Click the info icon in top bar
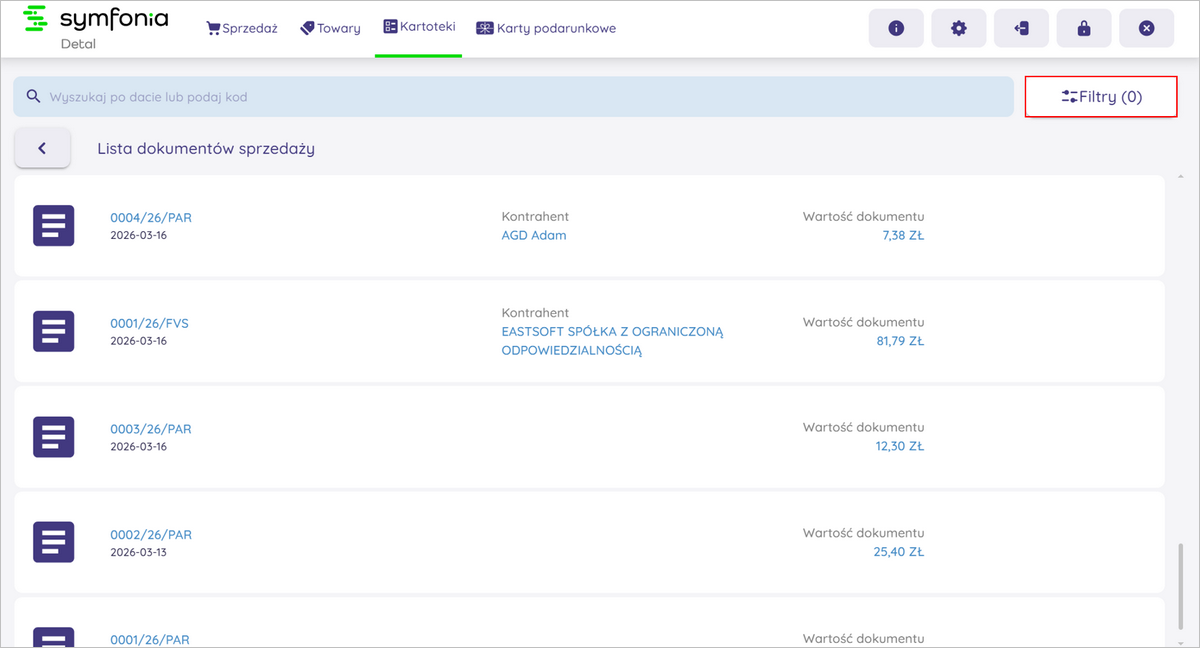The width and height of the screenshot is (1200, 648). coord(896,28)
